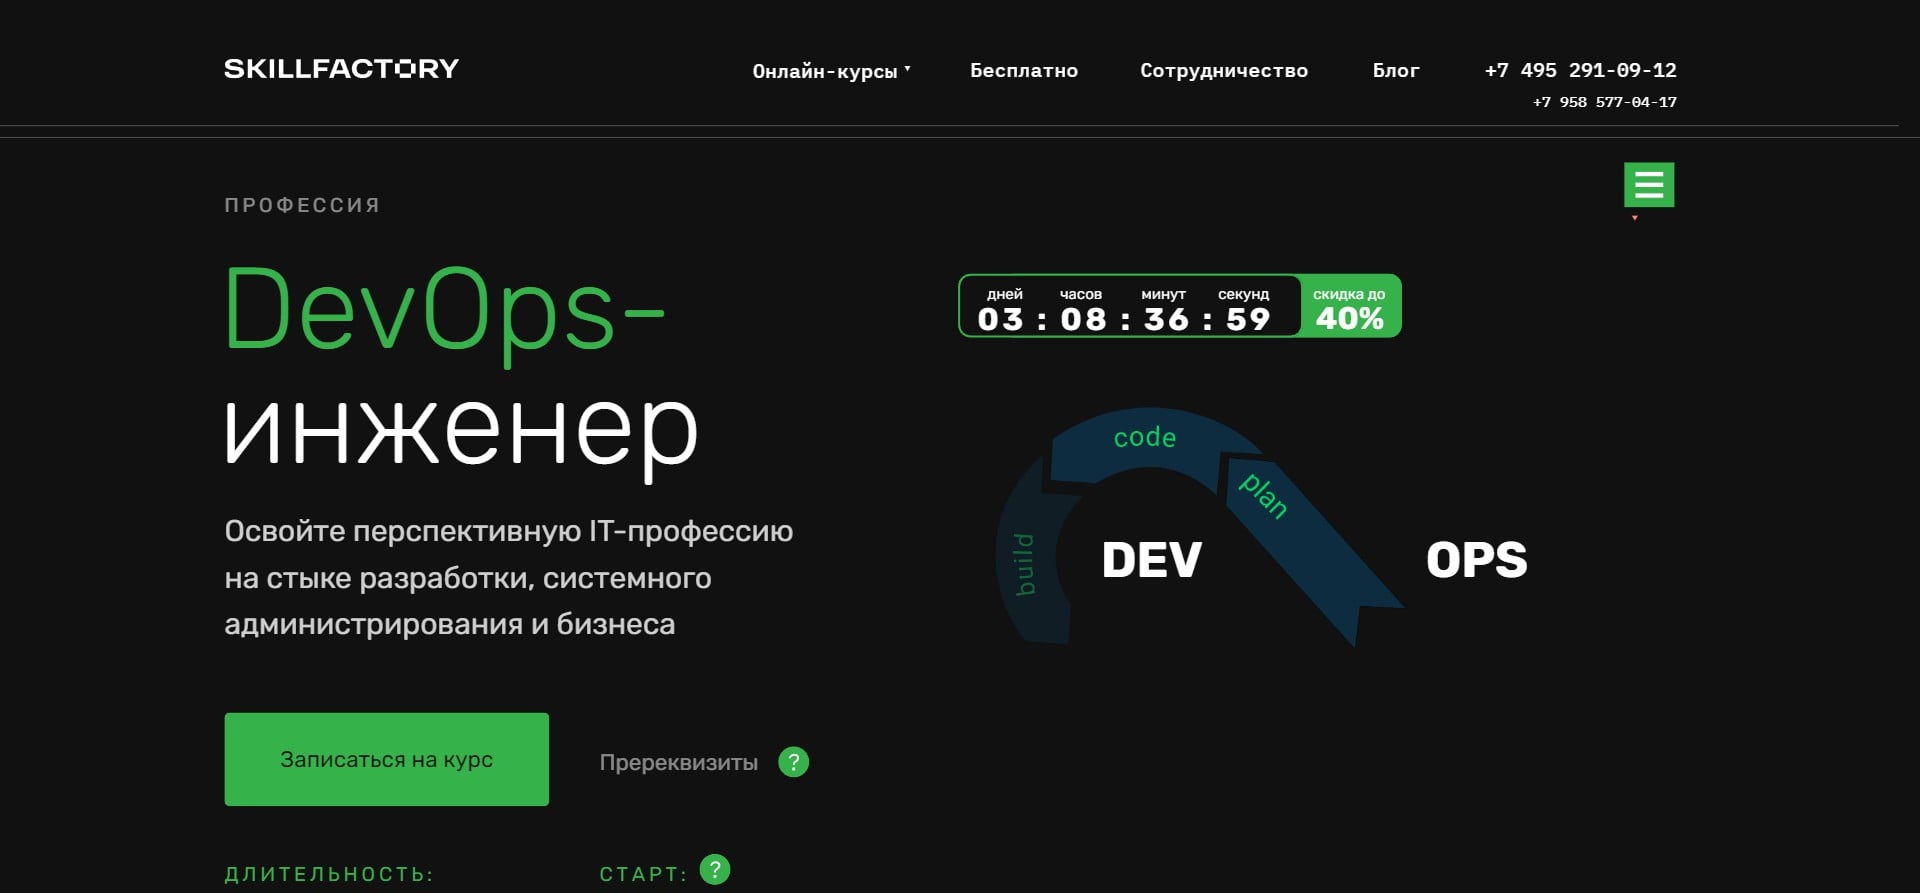Expand the Онлайн-курсы dropdown menu

(x=824, y=71)
